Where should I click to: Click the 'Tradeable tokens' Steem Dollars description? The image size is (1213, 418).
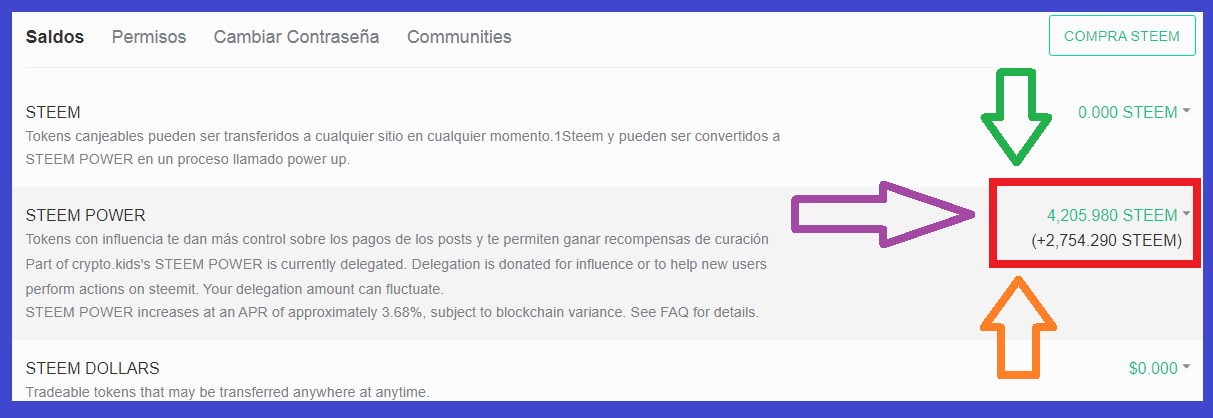pos(227,392)
